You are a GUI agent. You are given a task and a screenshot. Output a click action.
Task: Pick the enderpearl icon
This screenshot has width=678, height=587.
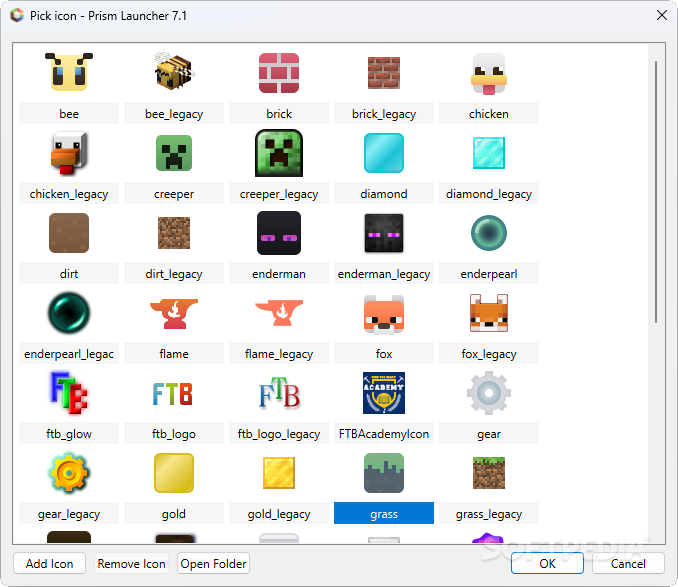tap(489, 233)
